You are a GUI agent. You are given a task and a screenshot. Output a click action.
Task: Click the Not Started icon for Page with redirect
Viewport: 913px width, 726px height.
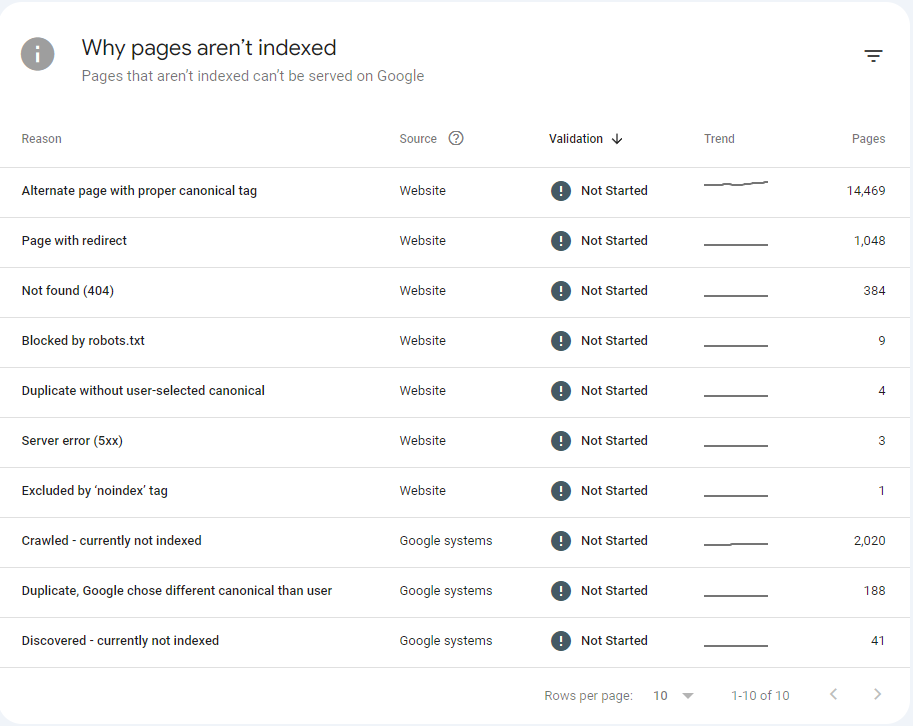tap(561, 241)
